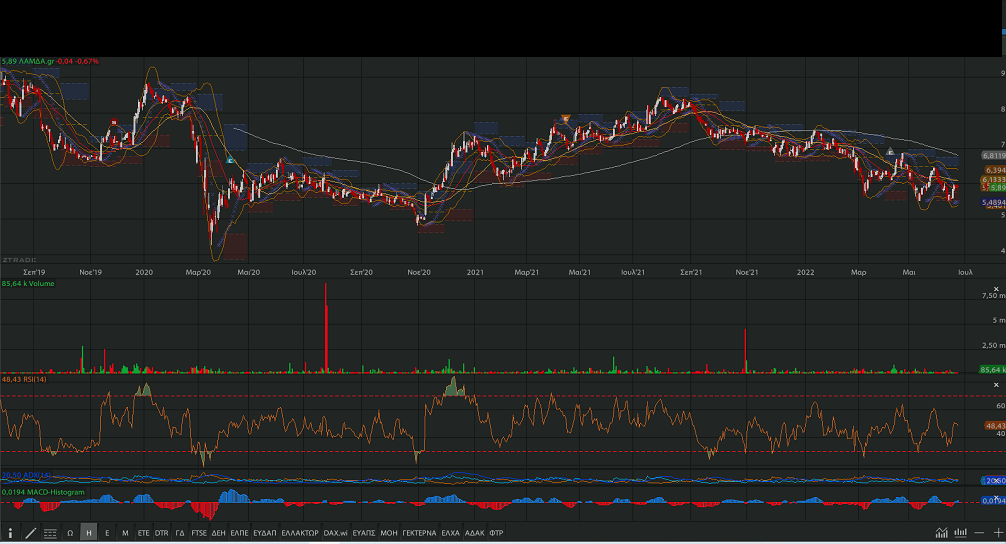The width and height of the screenshot is (1006, 544).
Task: Open the info icon in bottom toolbar
Action: pos(11,533)
